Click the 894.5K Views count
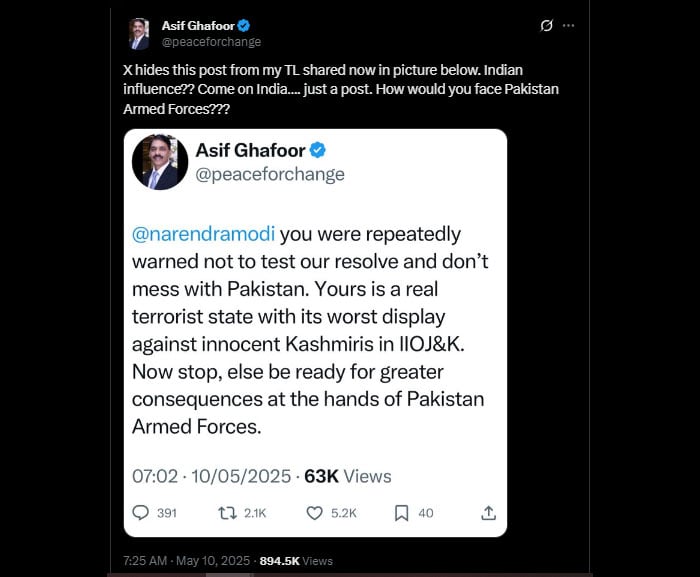This screenshot has width=700, height=577. 296,561
